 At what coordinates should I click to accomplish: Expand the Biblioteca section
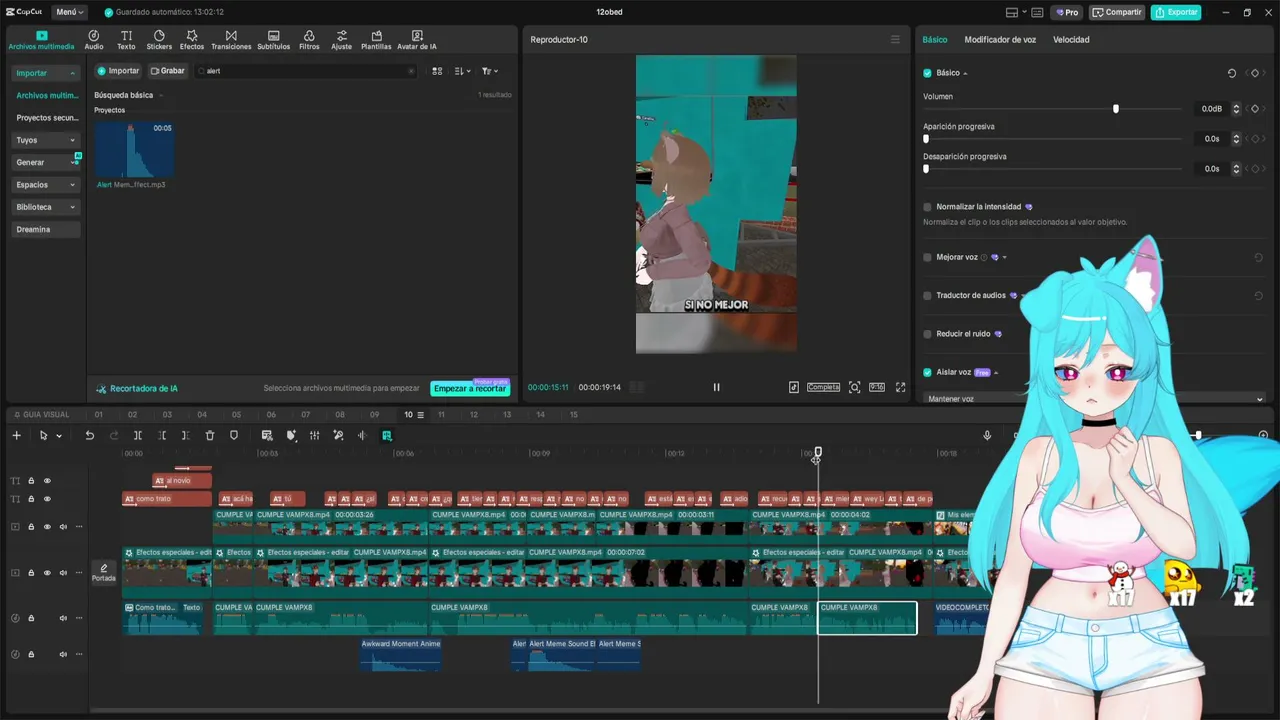coord(45,207)
